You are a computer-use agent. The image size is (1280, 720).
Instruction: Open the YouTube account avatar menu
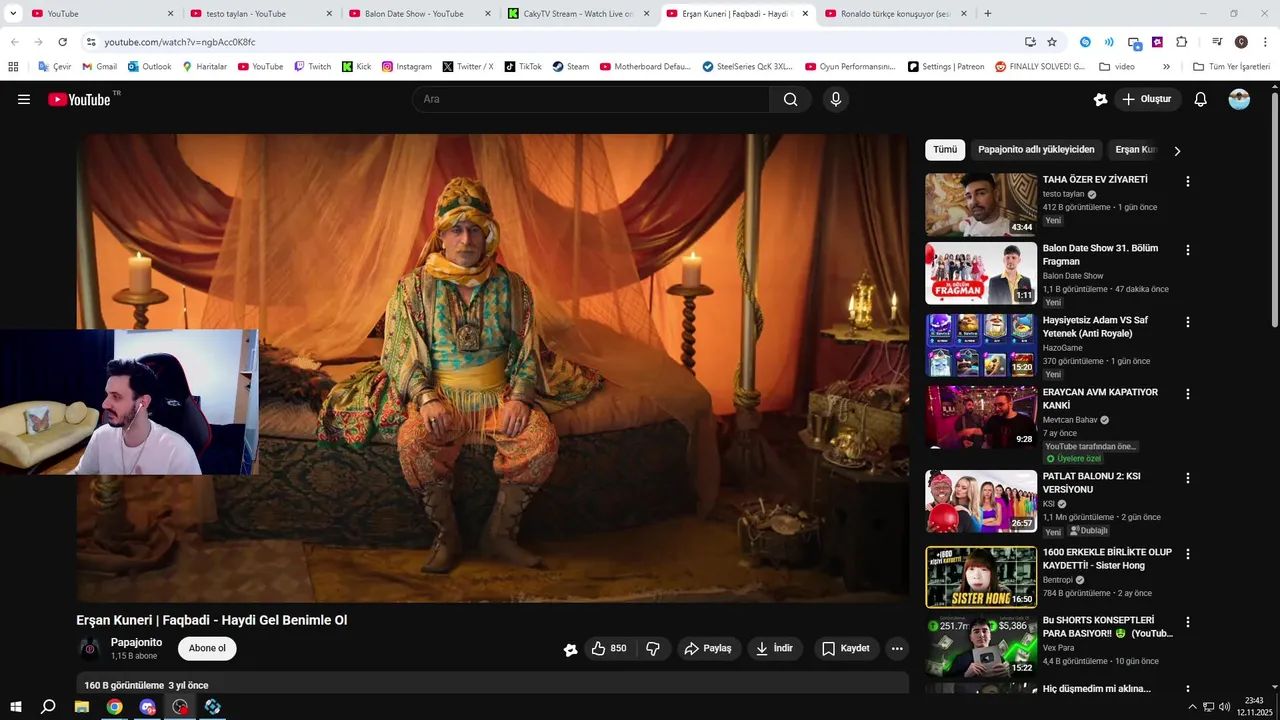[x=1239, y=99]
